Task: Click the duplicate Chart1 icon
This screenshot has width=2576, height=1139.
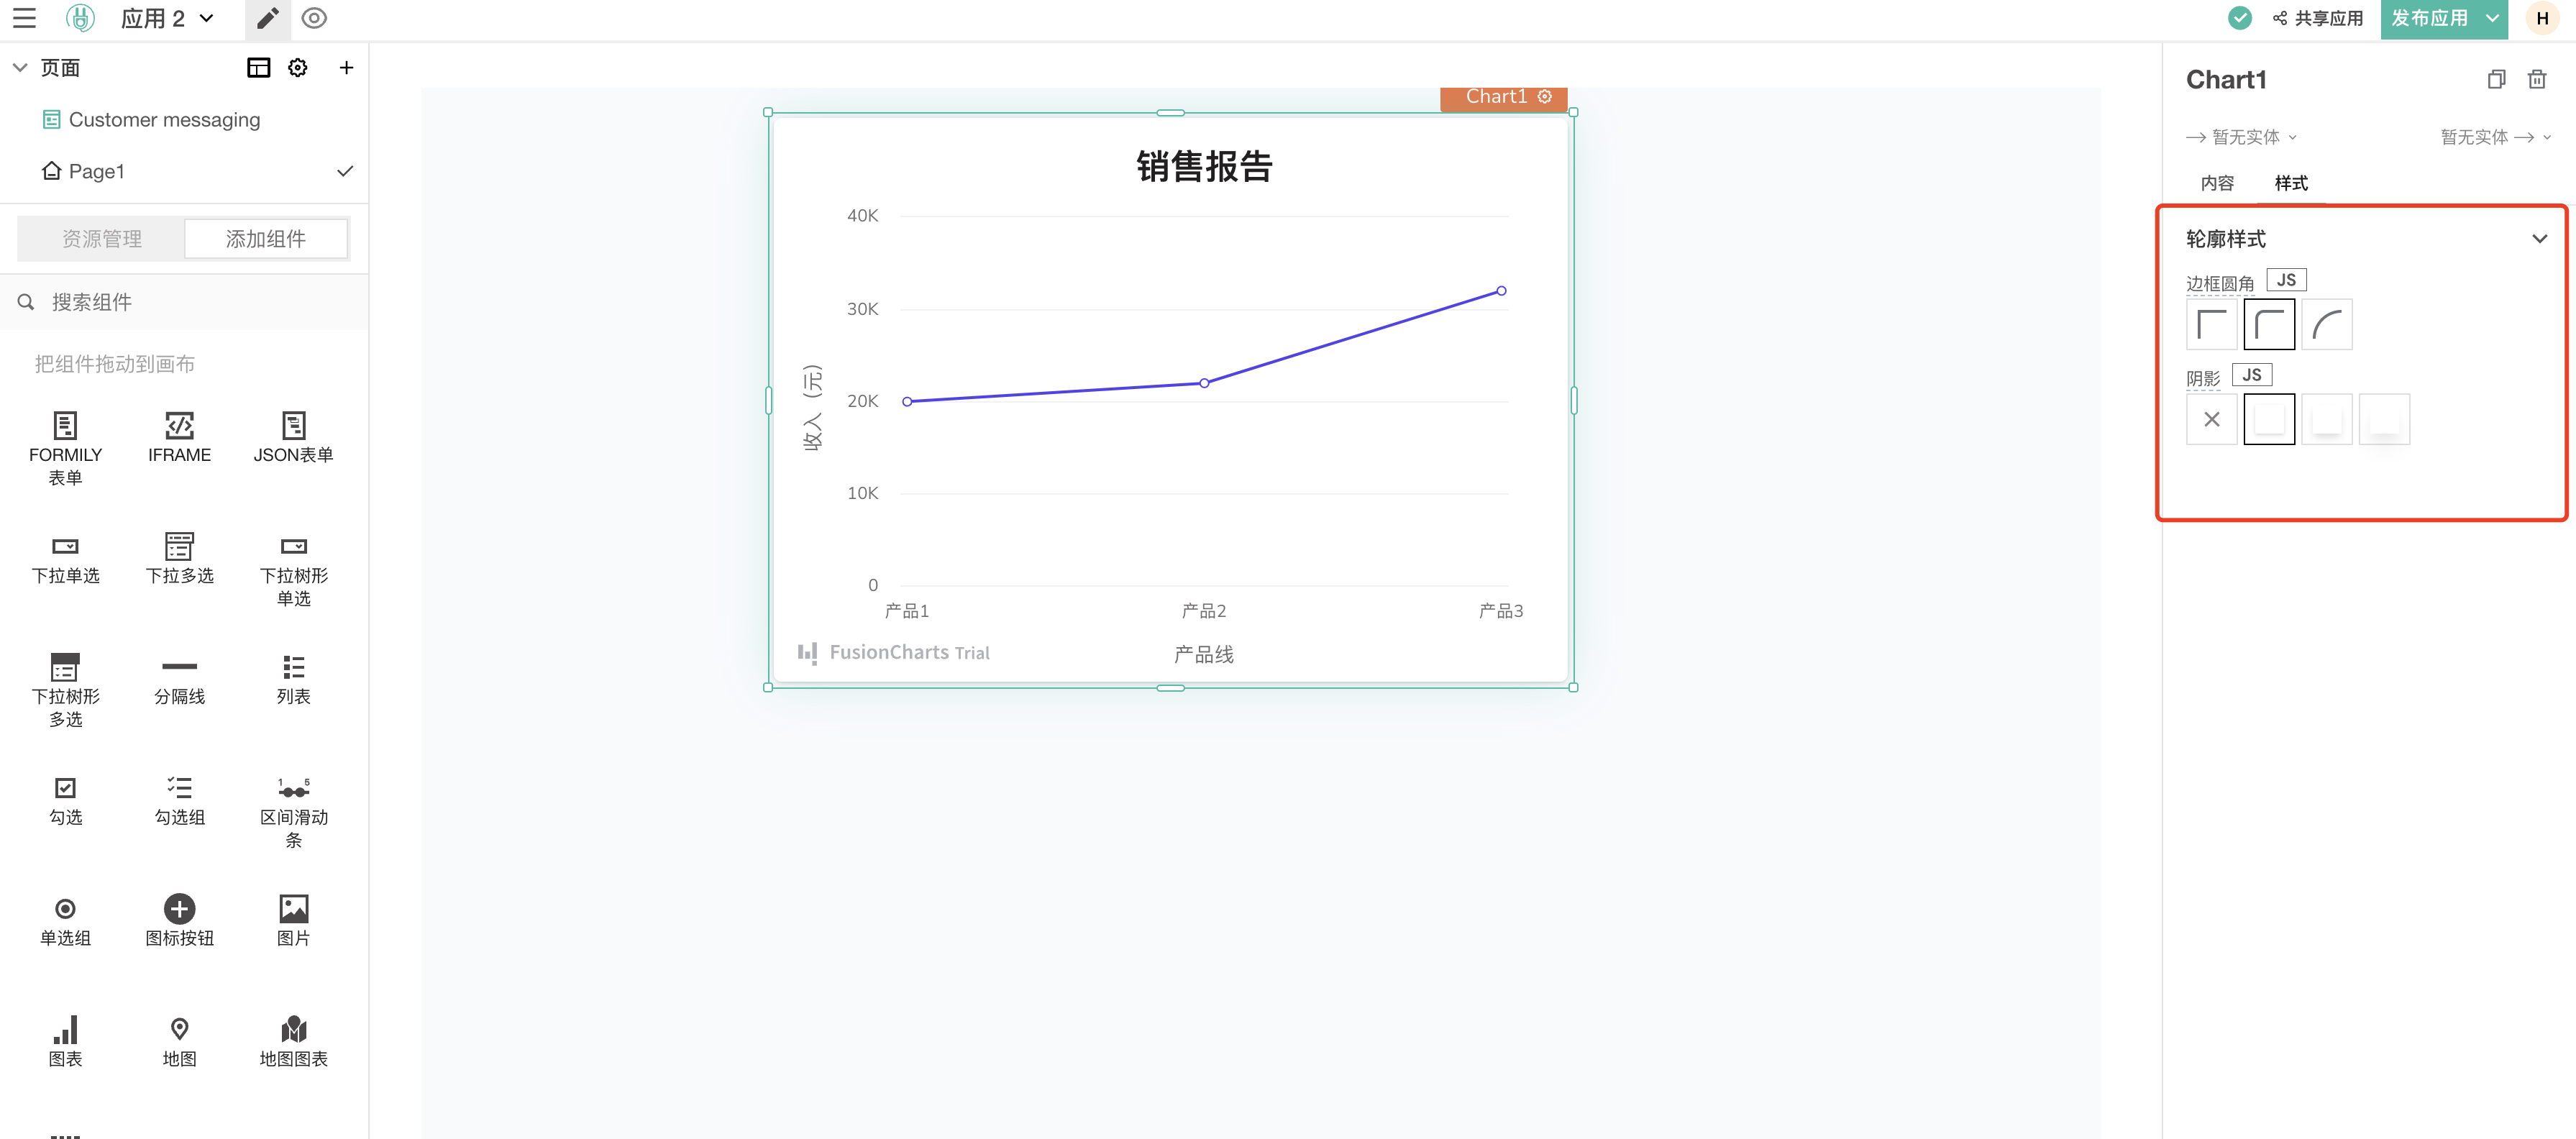Action: (2497, 79)
